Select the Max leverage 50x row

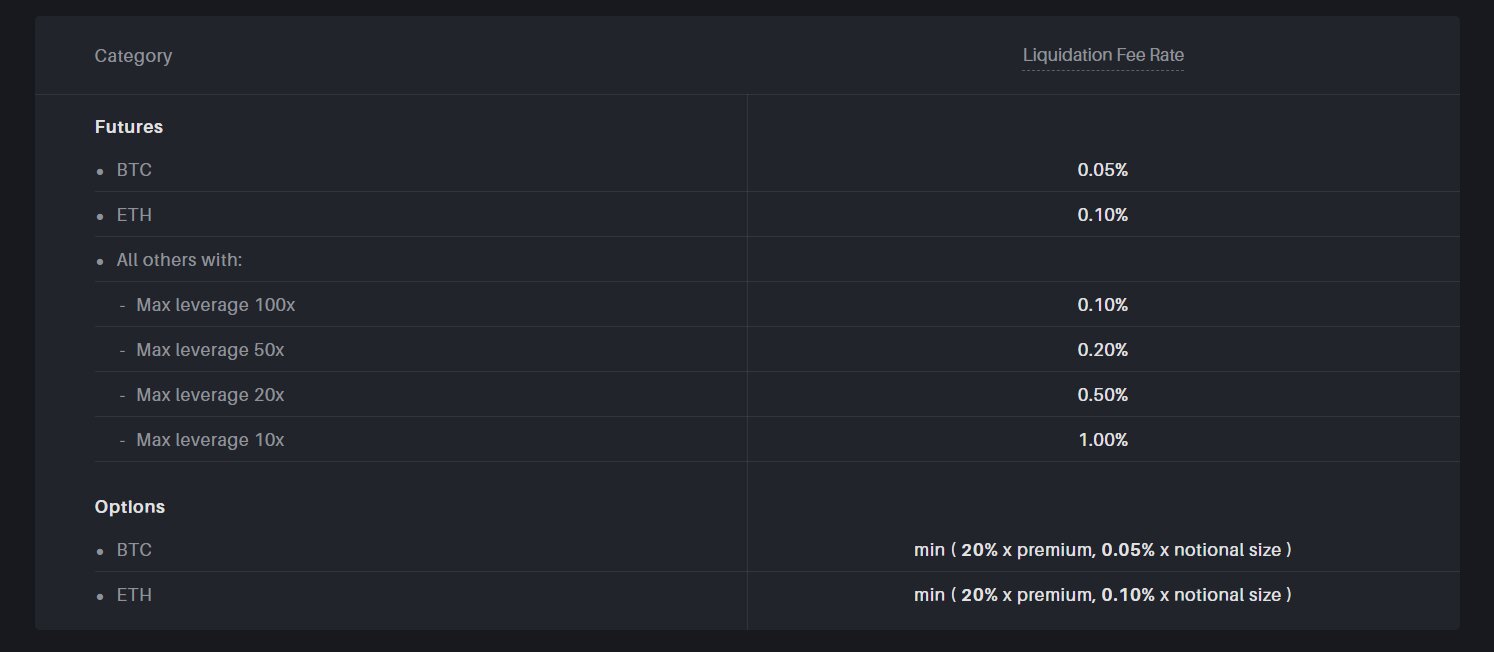tap(210, 350)
